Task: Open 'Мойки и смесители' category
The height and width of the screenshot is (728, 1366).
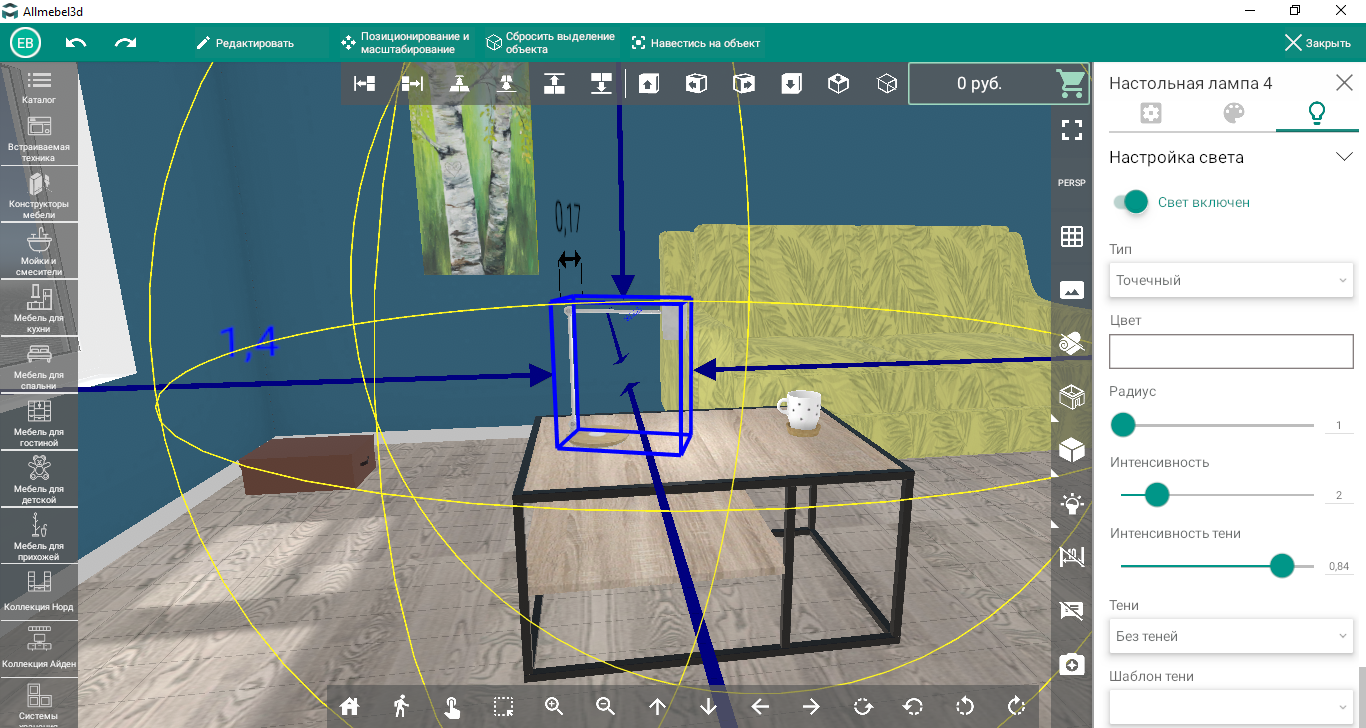Action: (x=40, y=252)
